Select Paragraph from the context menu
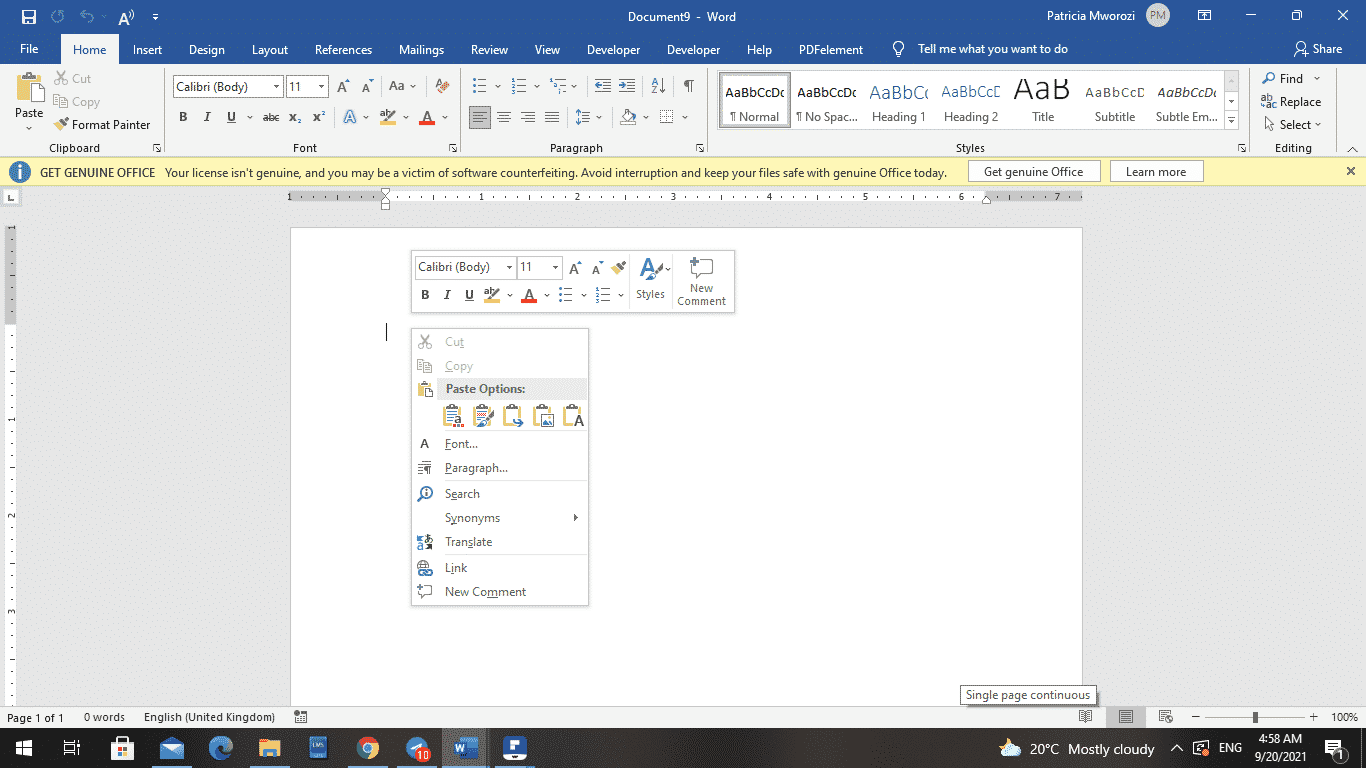 pyautogui.click(x=476, y=467)
